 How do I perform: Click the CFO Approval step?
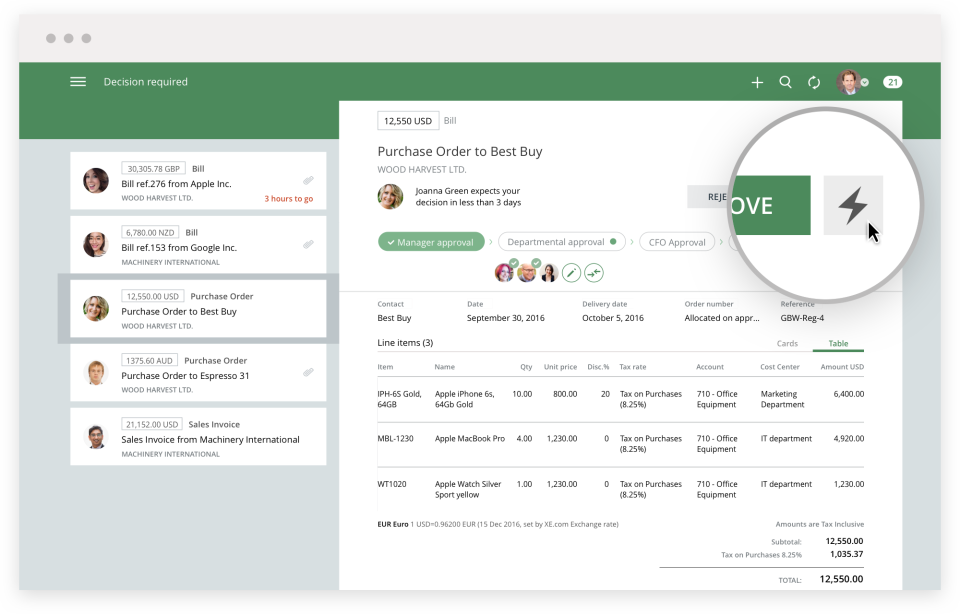coord(676,241)
